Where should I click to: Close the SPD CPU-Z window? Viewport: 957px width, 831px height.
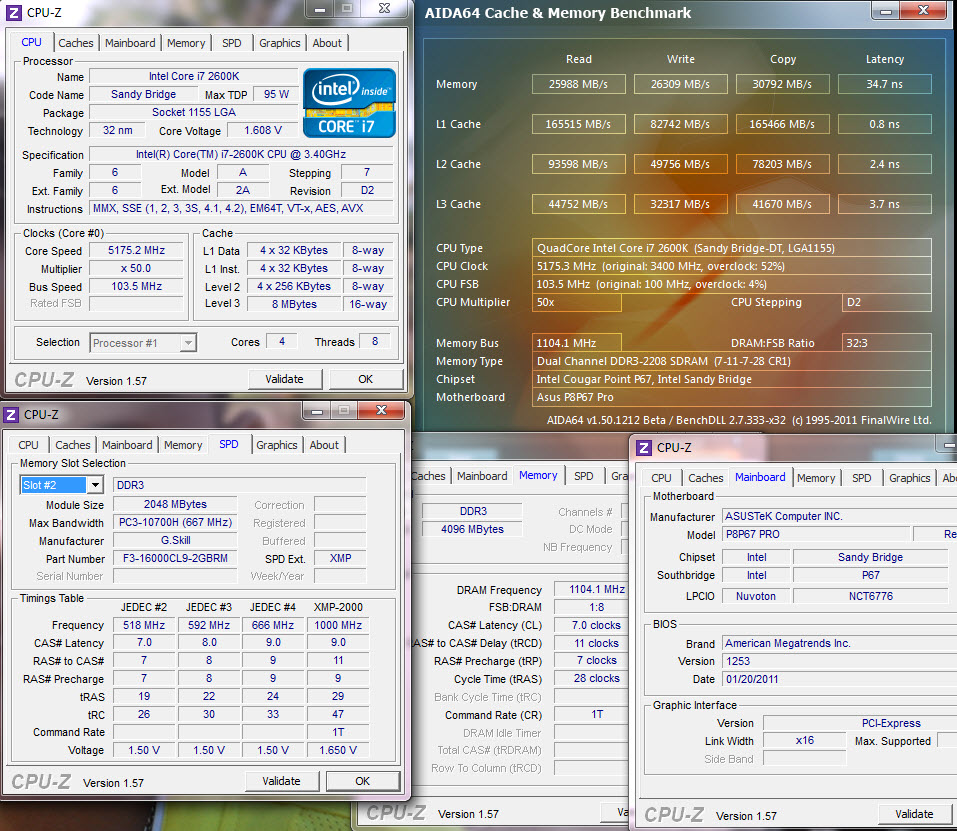pos(381,410)
